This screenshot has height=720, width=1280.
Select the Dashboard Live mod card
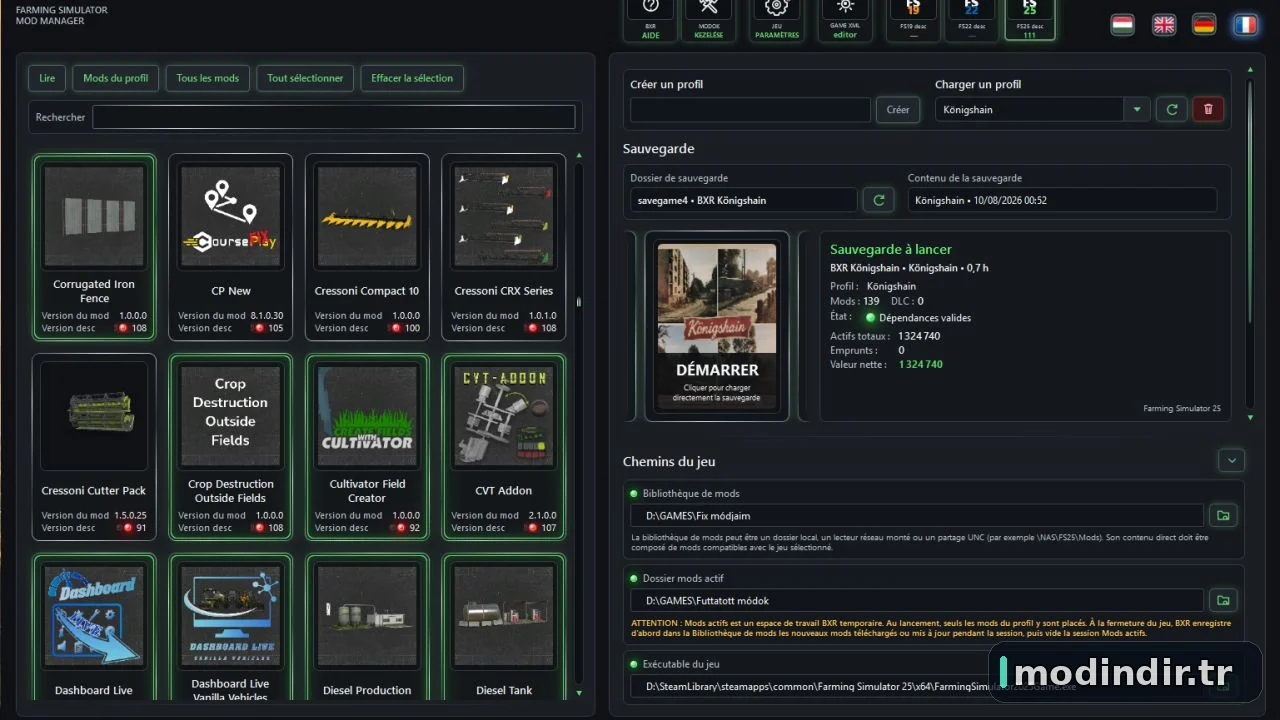tap(95, 628)
